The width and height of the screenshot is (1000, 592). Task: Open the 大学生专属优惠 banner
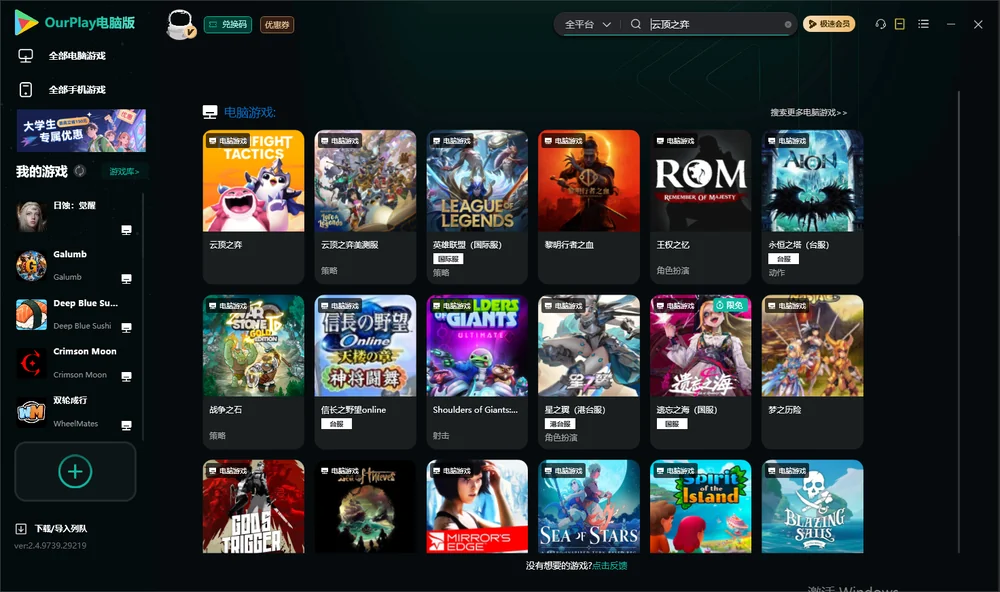tap(81, 131)
